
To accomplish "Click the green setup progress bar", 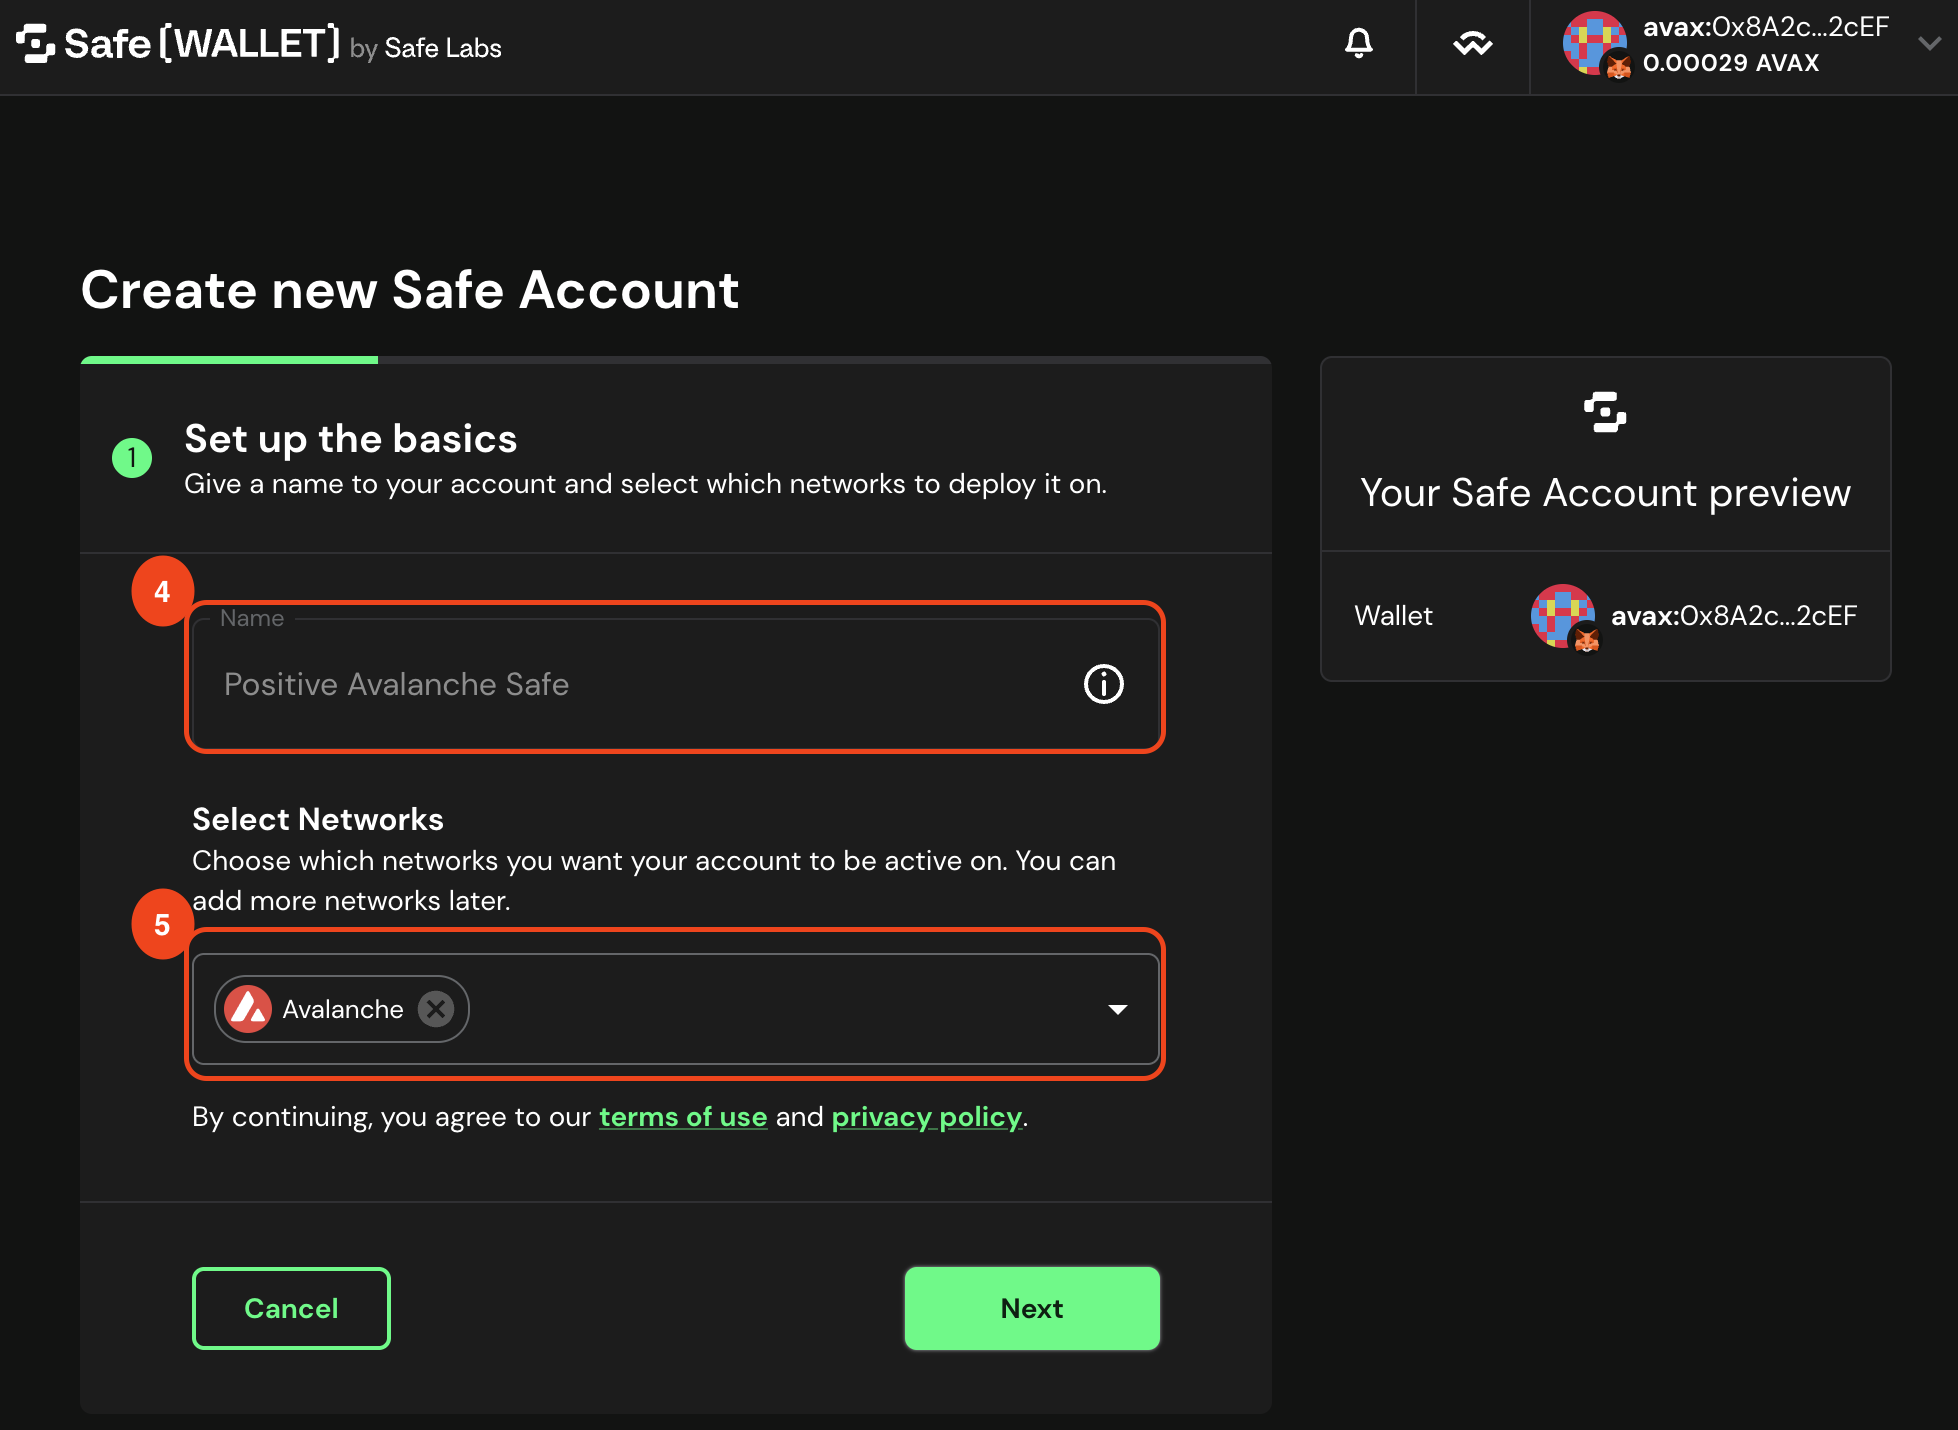I will coord(229,360).
